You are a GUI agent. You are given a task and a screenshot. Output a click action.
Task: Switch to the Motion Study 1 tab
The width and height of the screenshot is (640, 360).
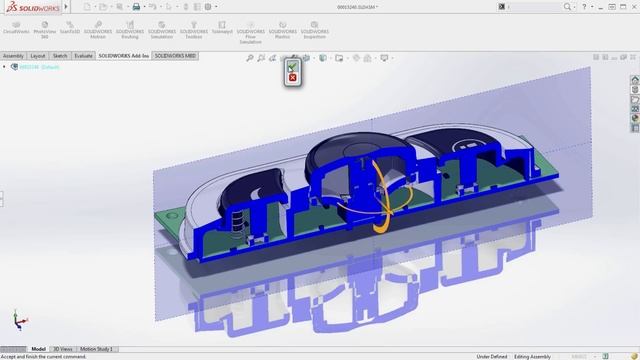point(96,349)
